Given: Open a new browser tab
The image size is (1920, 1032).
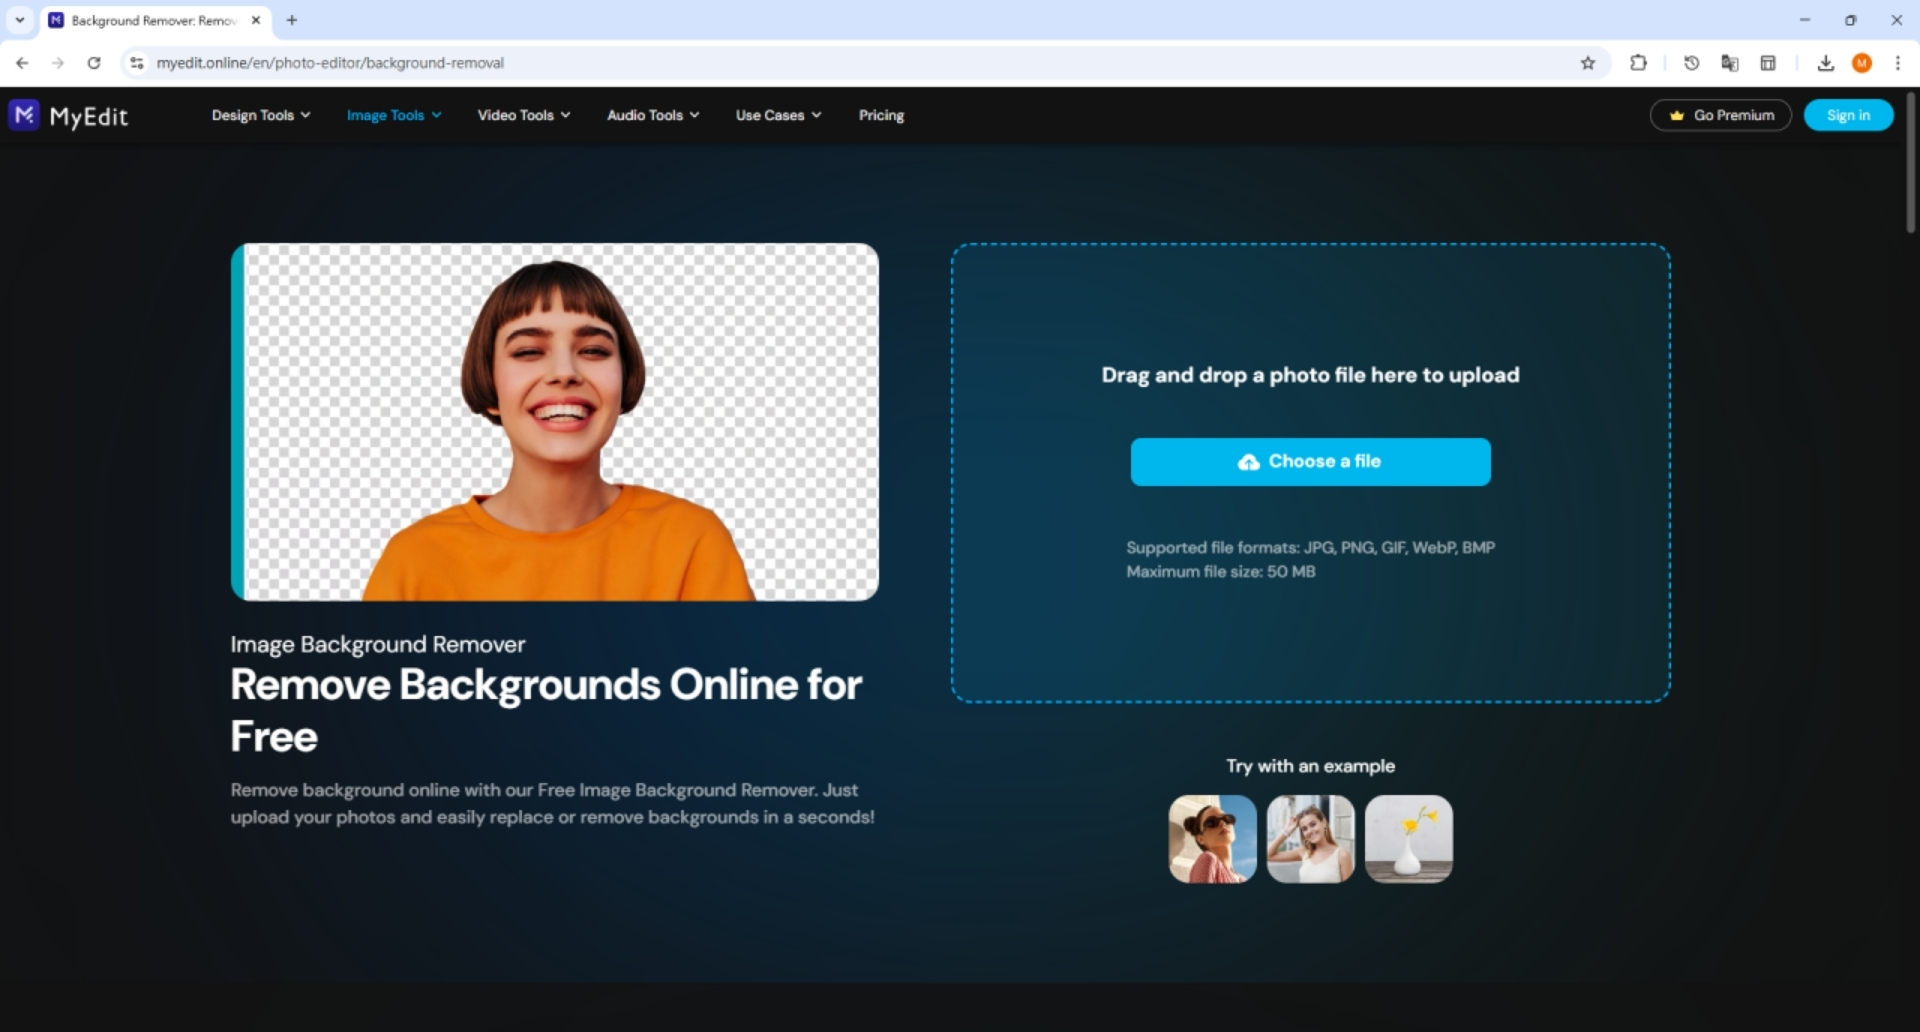Looking at the screenshot, I should (x=292, y=20).
